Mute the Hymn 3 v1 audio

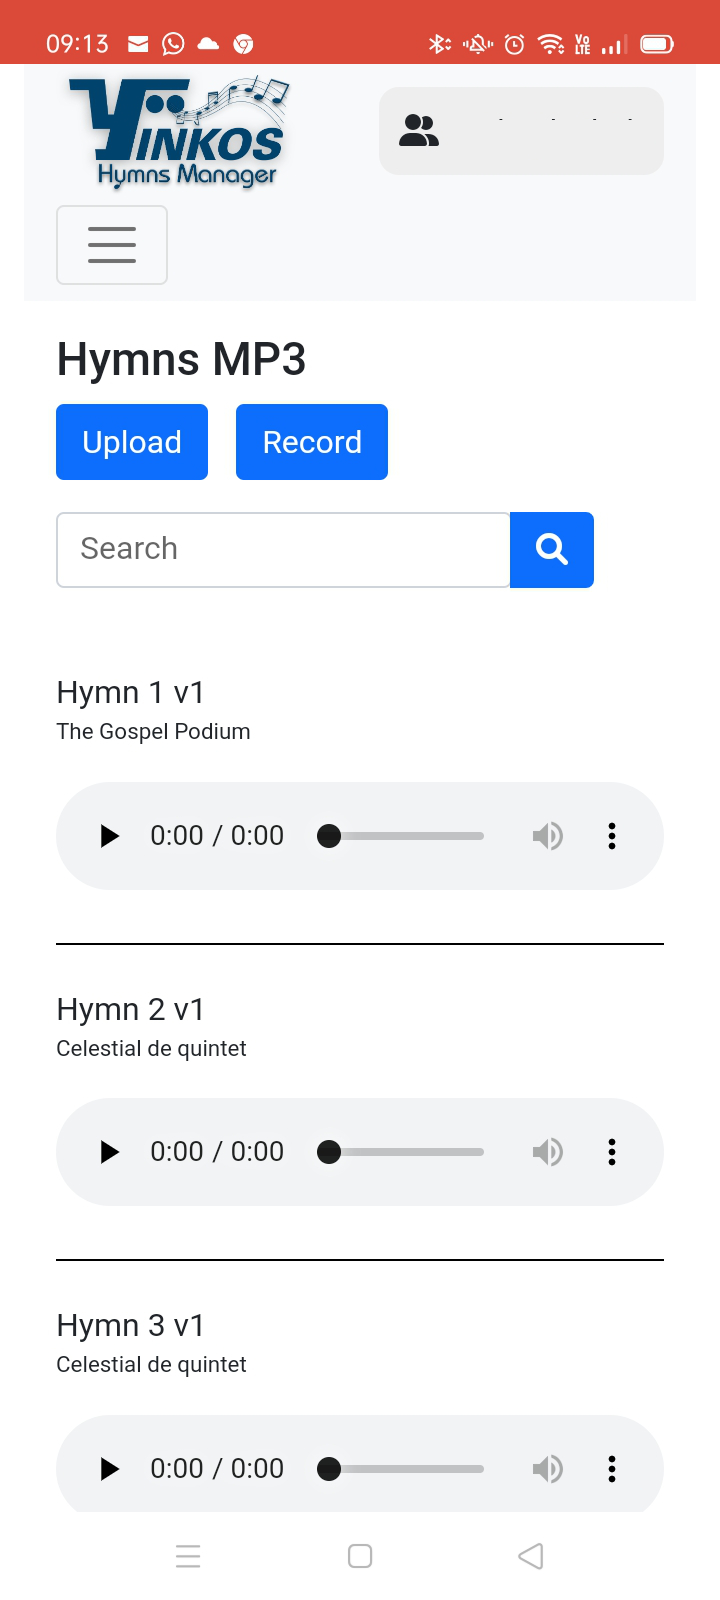[547, 1468]
